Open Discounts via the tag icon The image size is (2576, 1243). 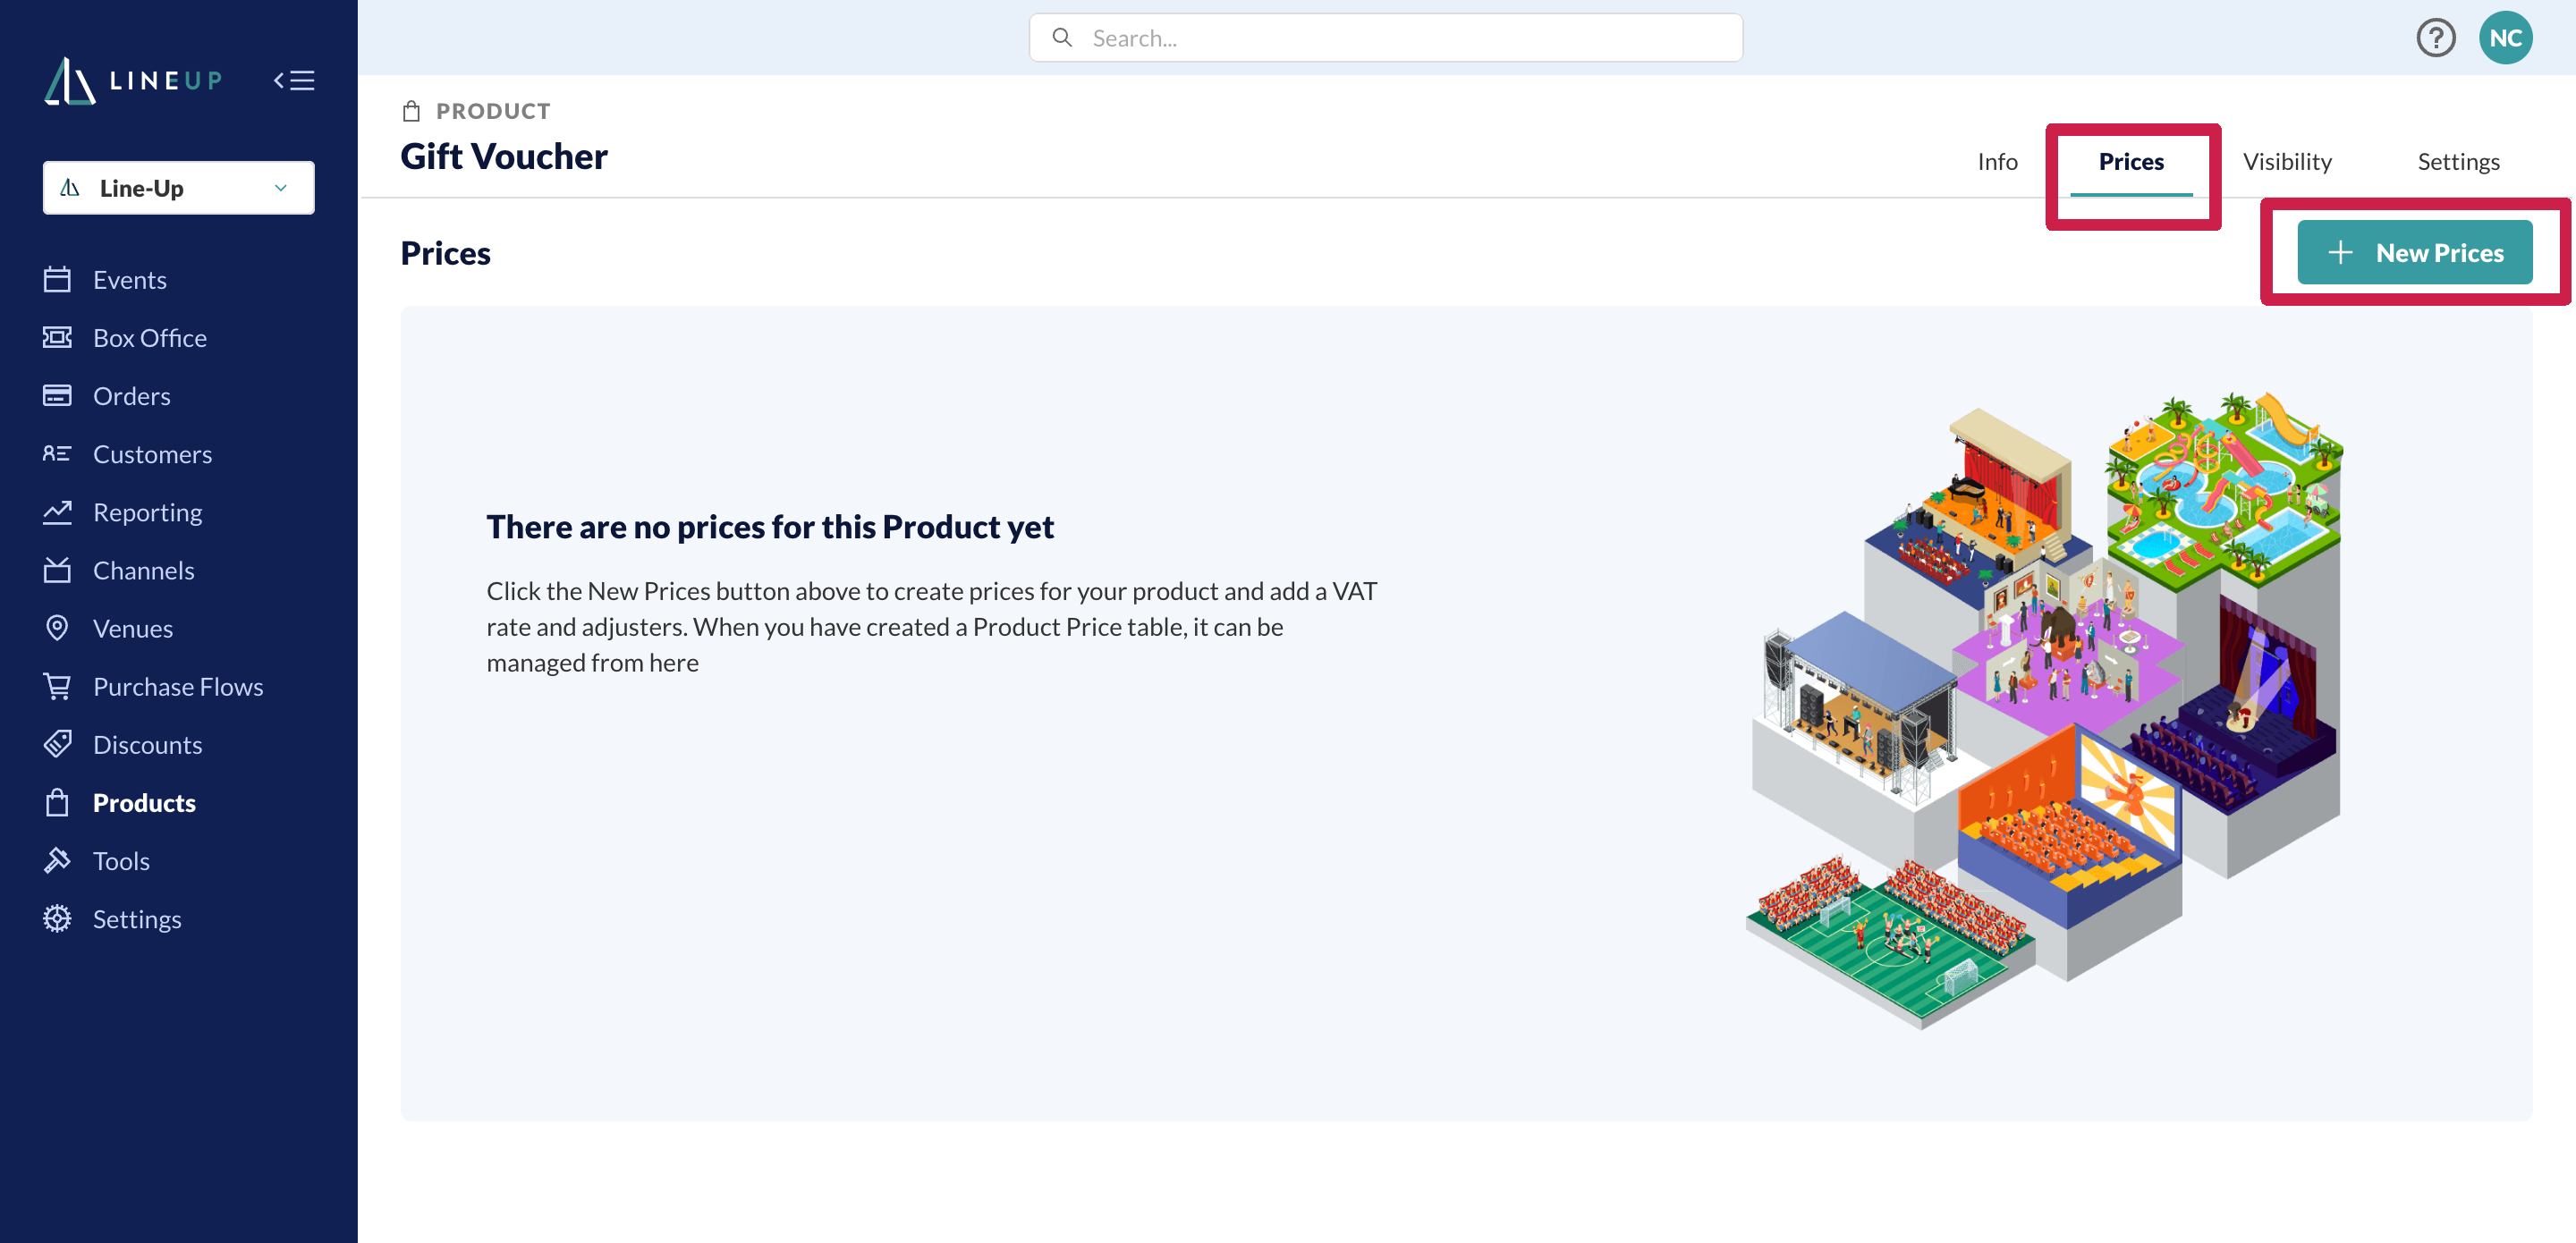(x=57, y=744)
